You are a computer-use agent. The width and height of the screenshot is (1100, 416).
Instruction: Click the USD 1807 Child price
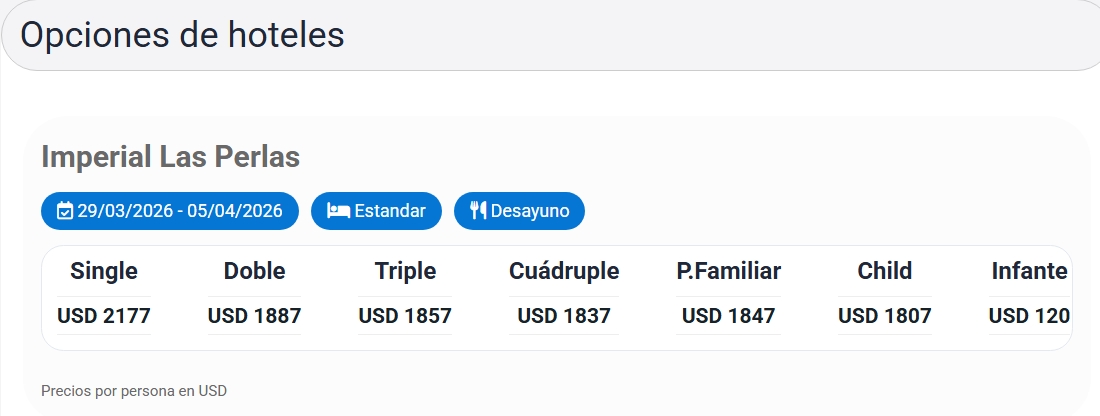(885, 316)
